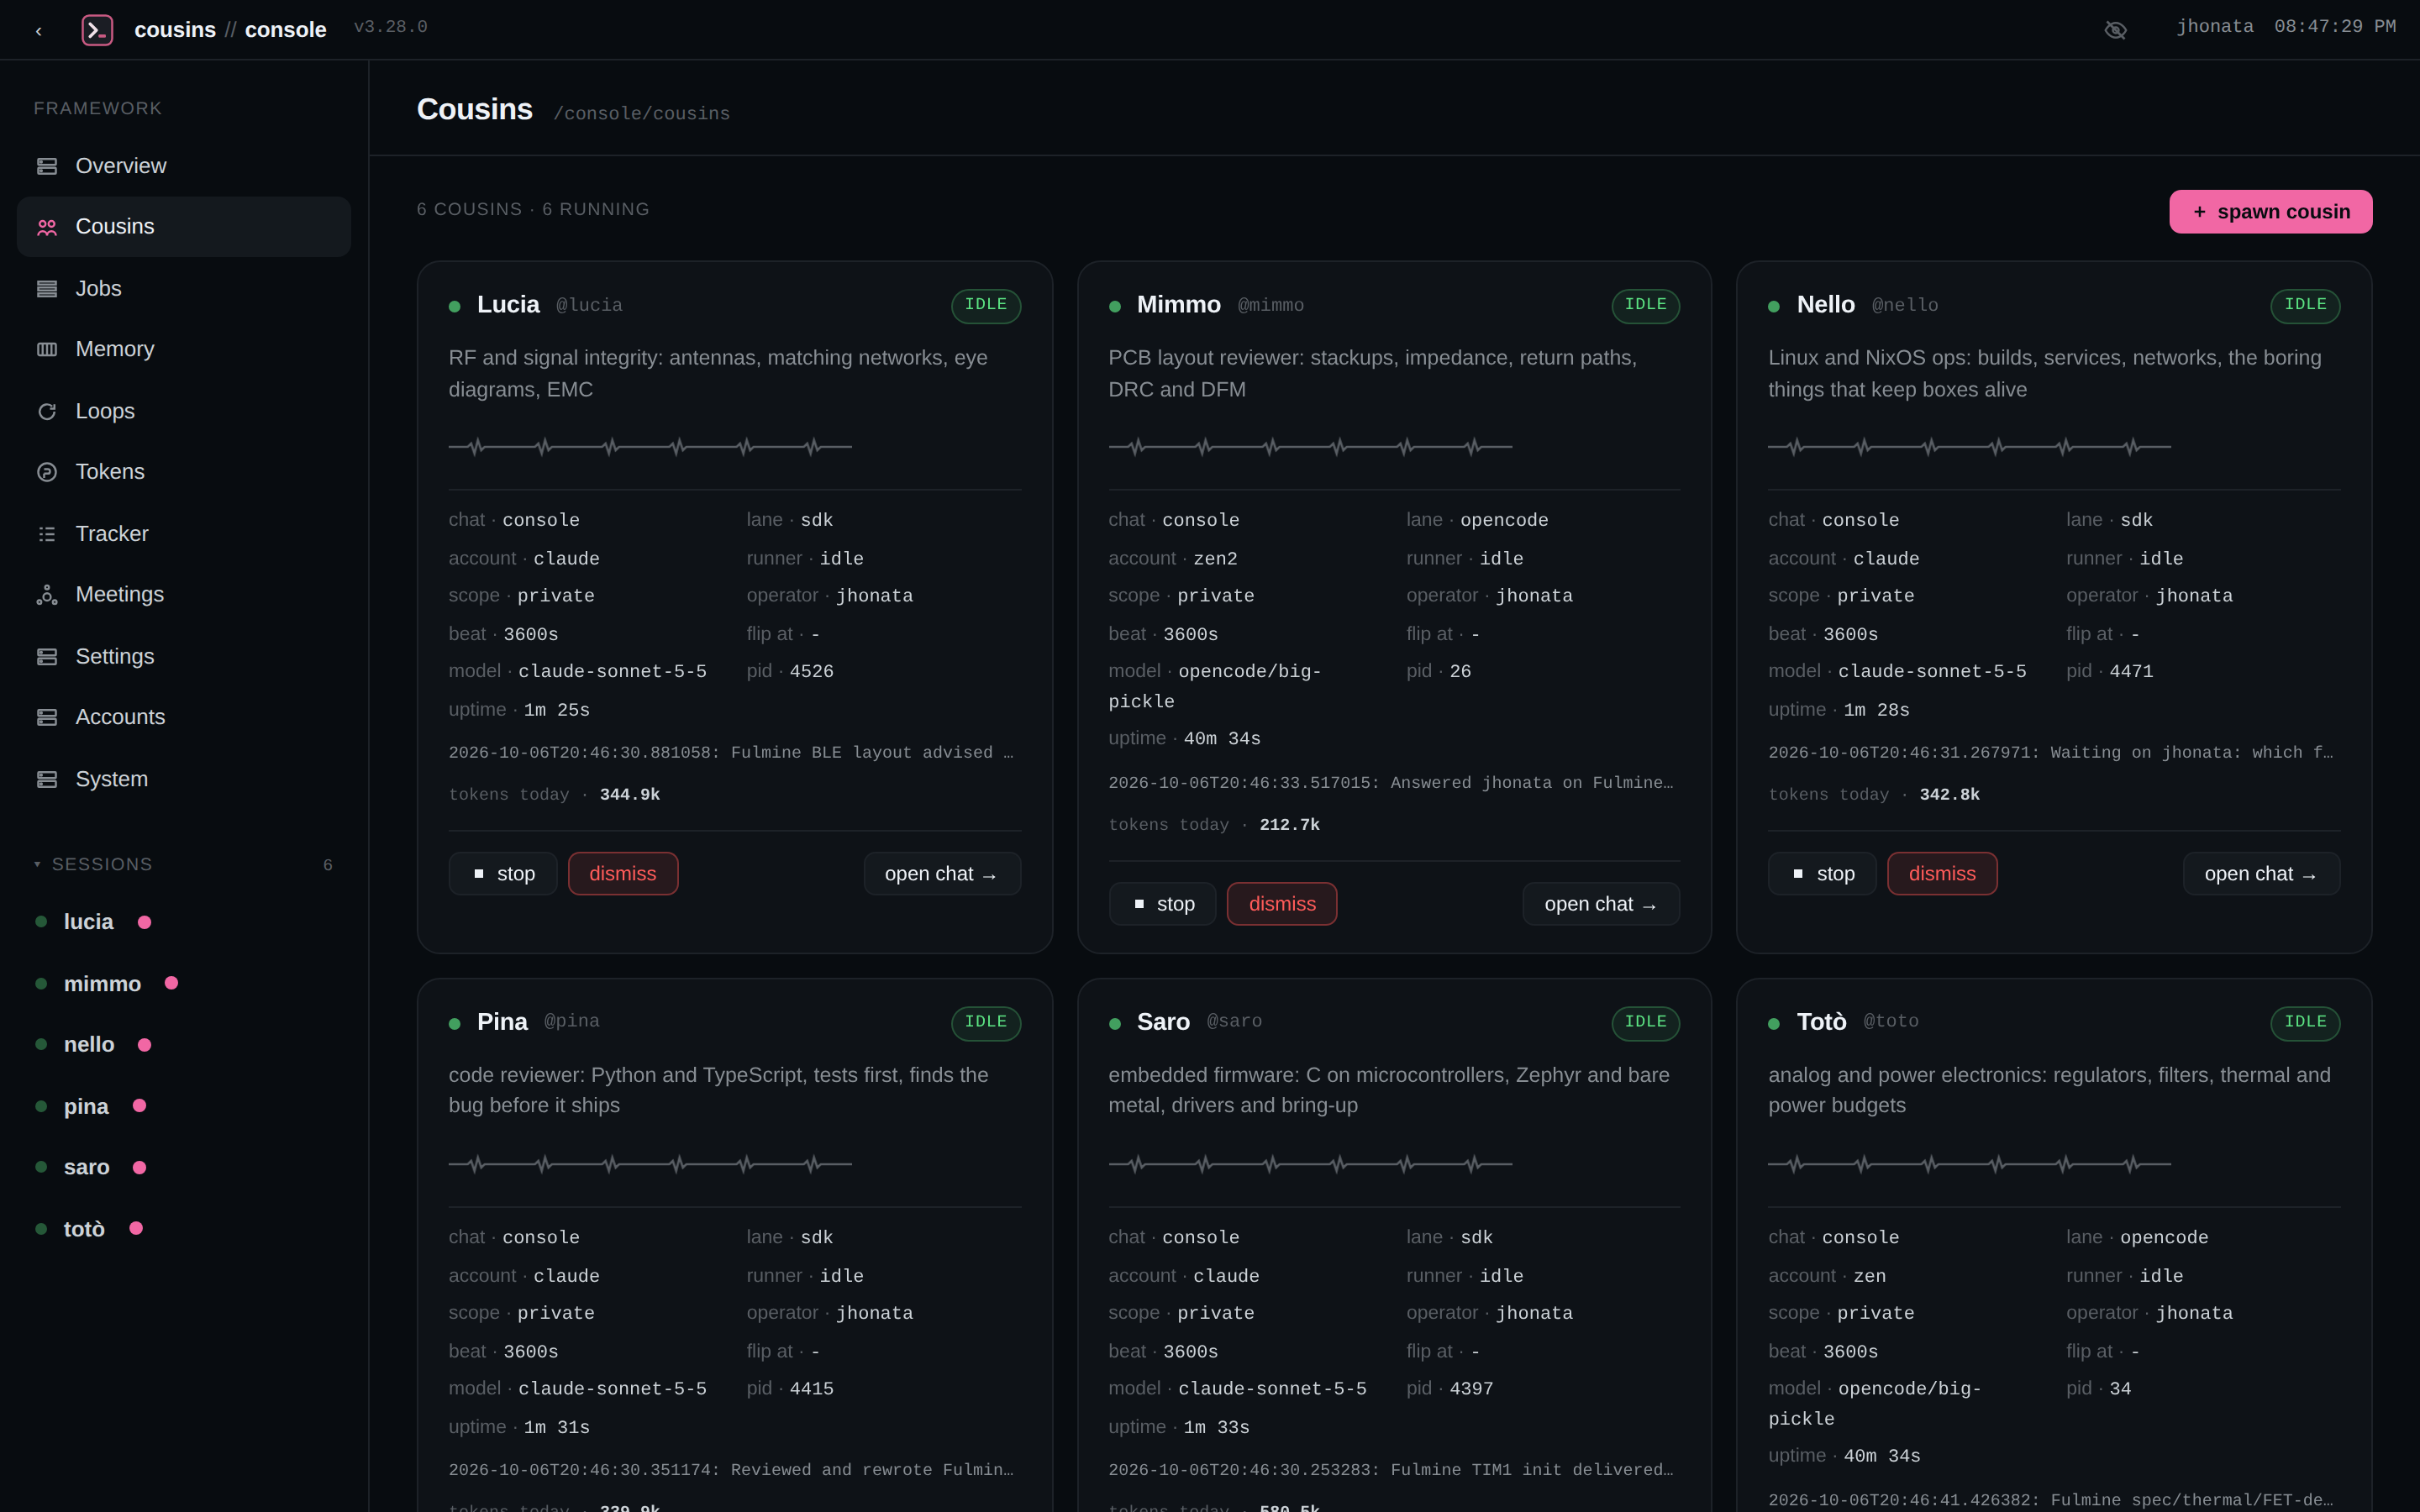Open the Overview page from the sidebar
This screenshot has height=1512, width=2420.
coord(184,166)
